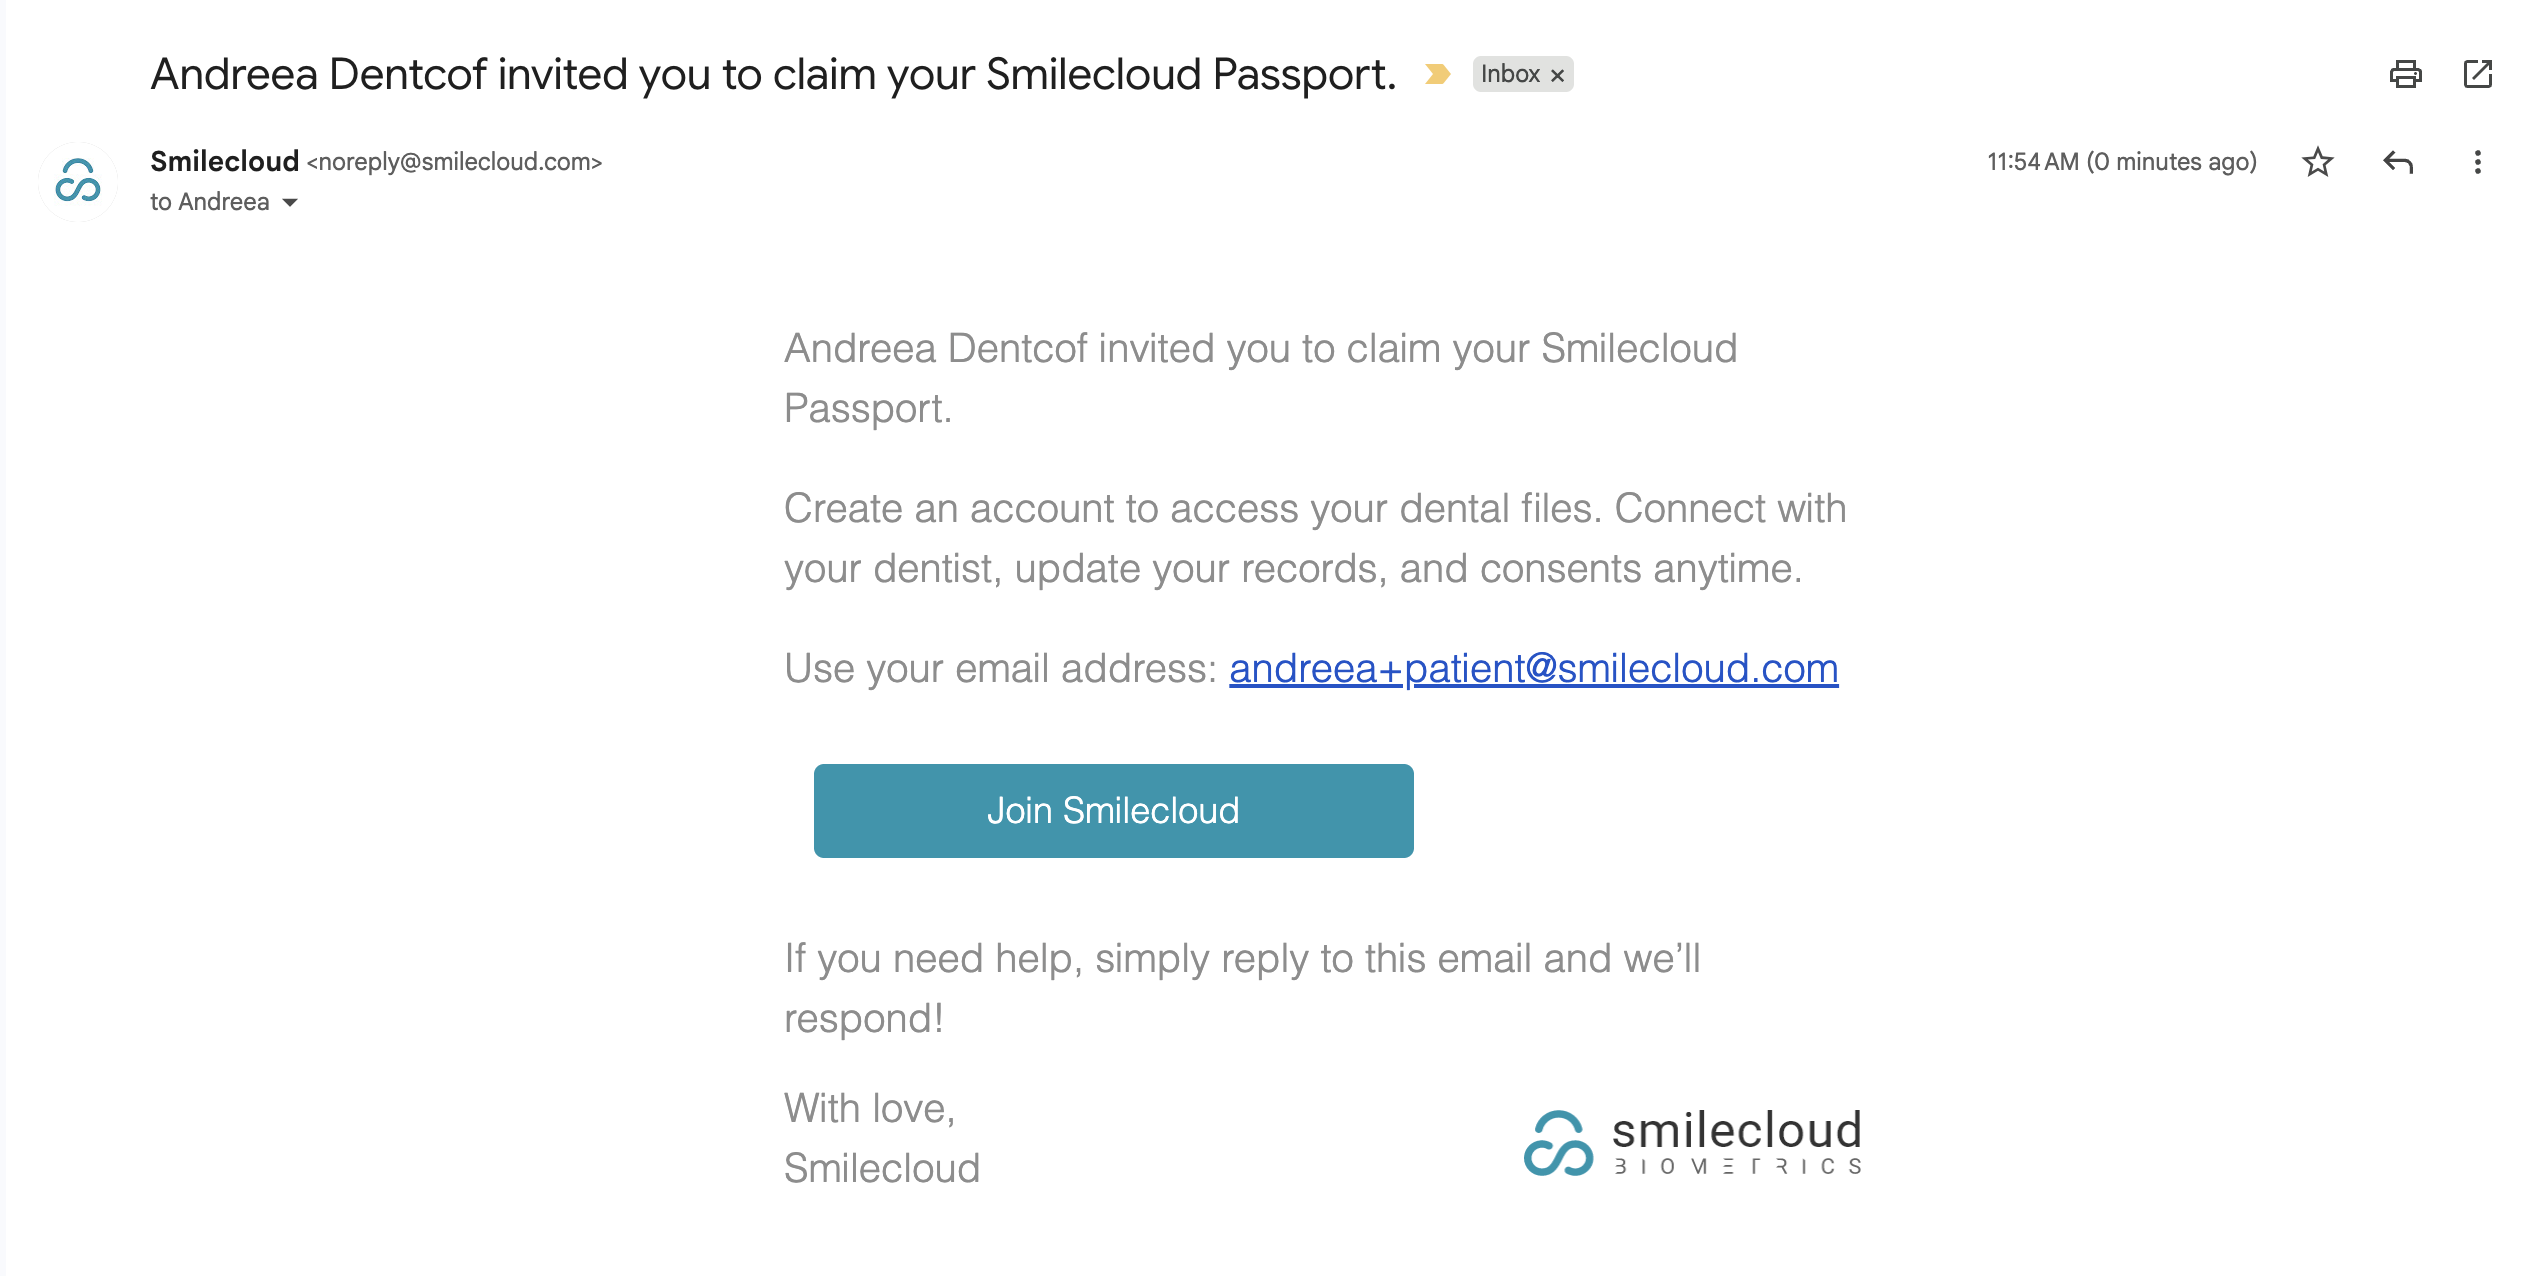
Task: Click the Inbox label tag
Action: (1509, 74)
